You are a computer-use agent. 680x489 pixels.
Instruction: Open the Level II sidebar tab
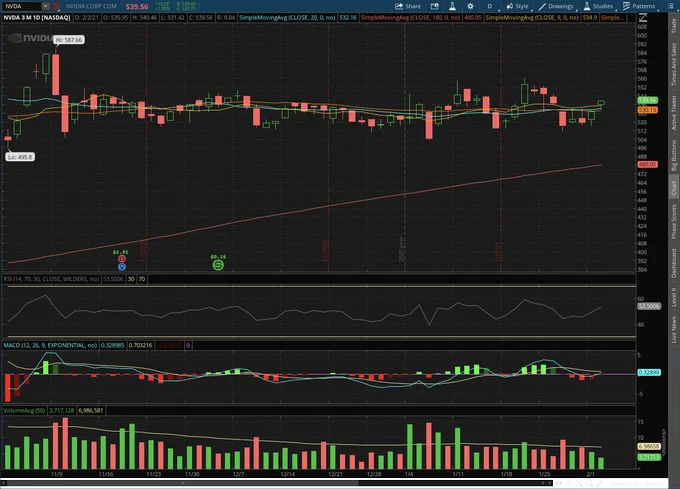[x=674, y=297]
